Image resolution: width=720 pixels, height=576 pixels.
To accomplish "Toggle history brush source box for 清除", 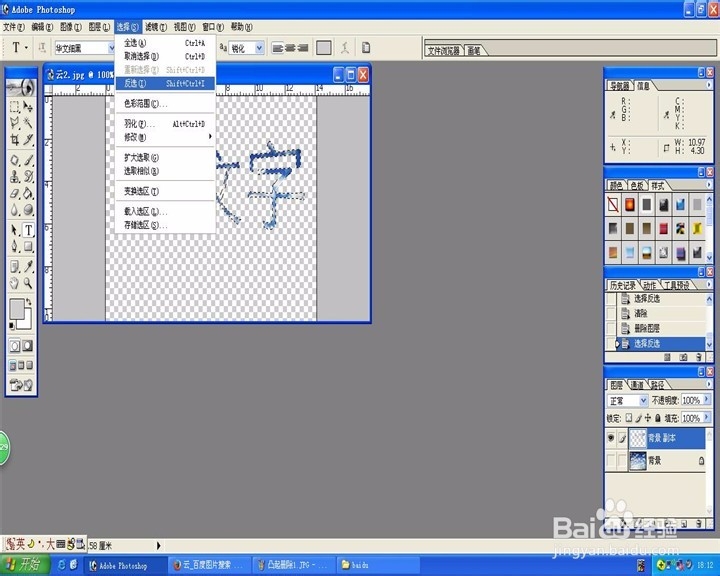I will (x=611, y=313).
